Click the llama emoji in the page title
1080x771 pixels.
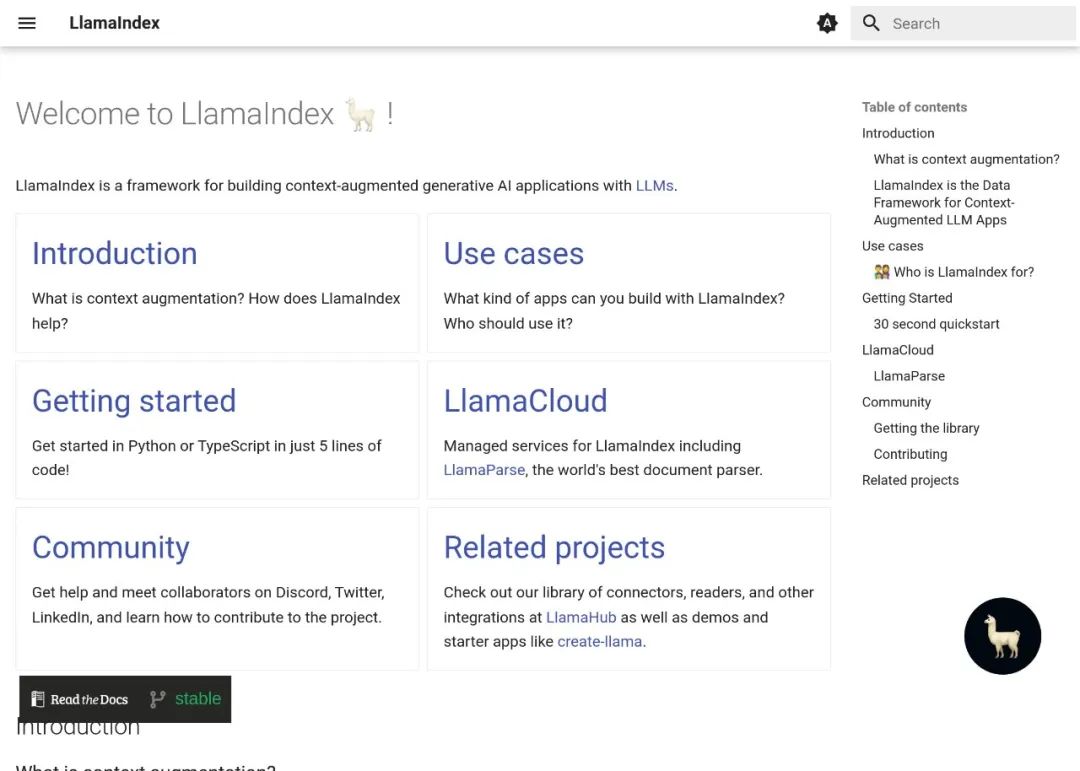(x=360, y=114)
